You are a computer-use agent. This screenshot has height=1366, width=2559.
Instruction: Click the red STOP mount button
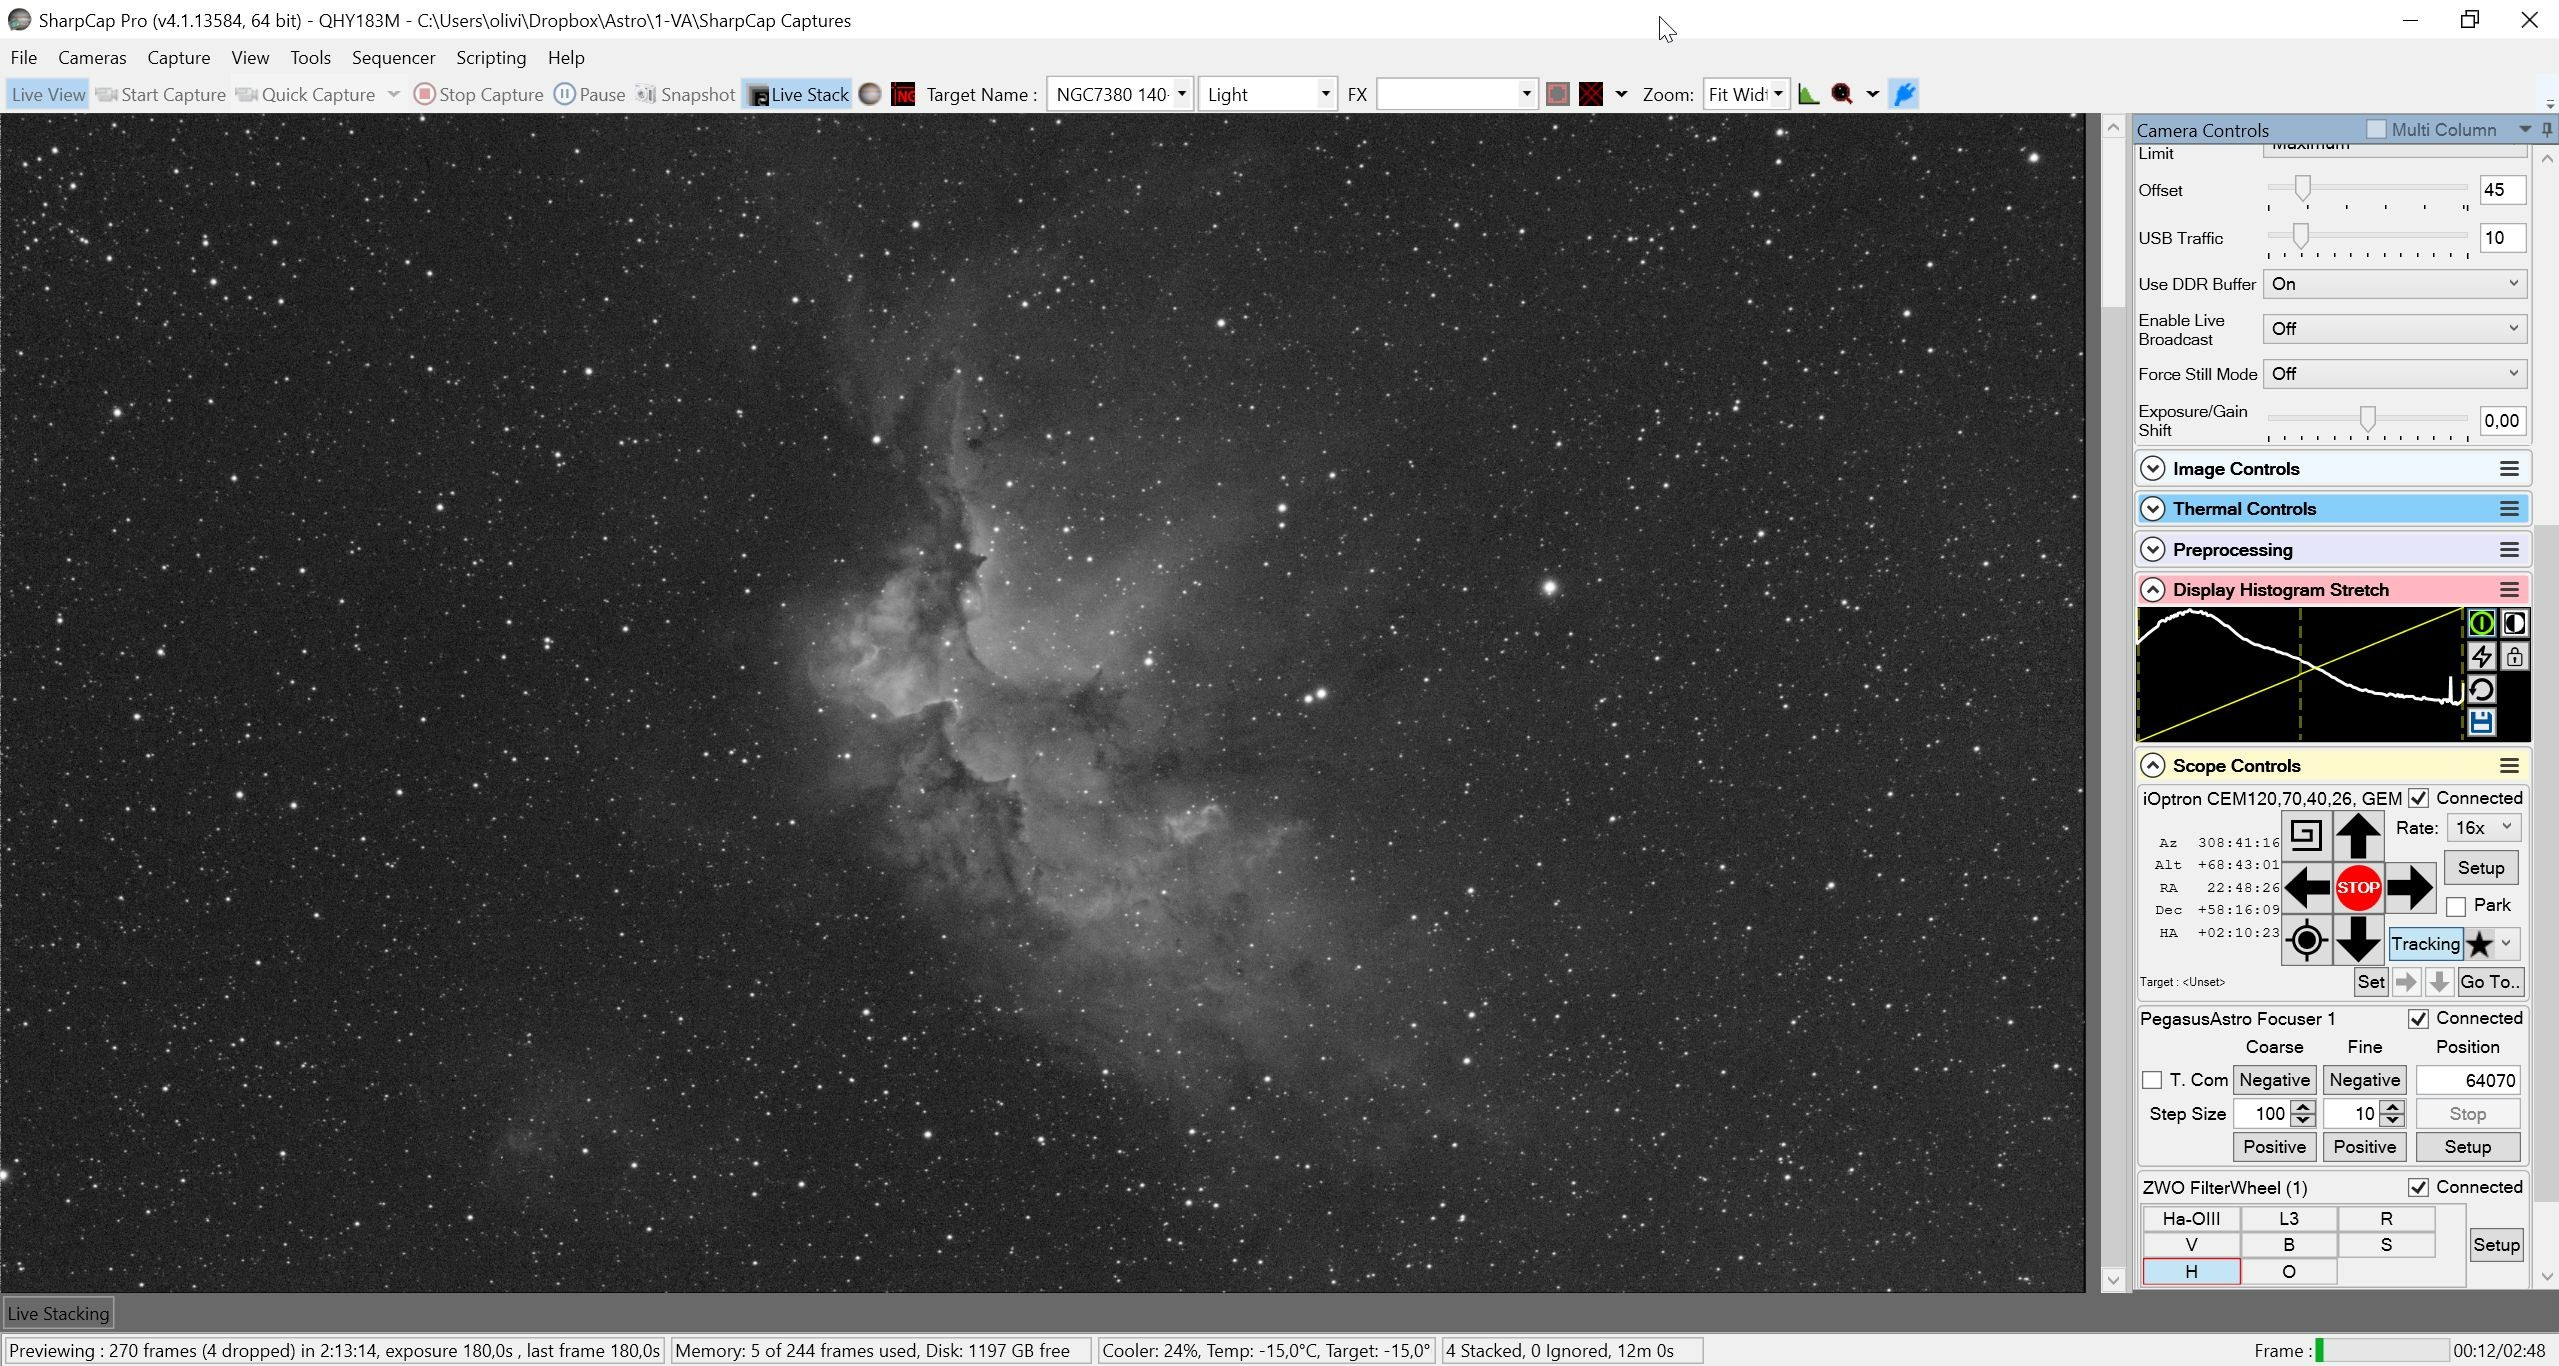2358,887
